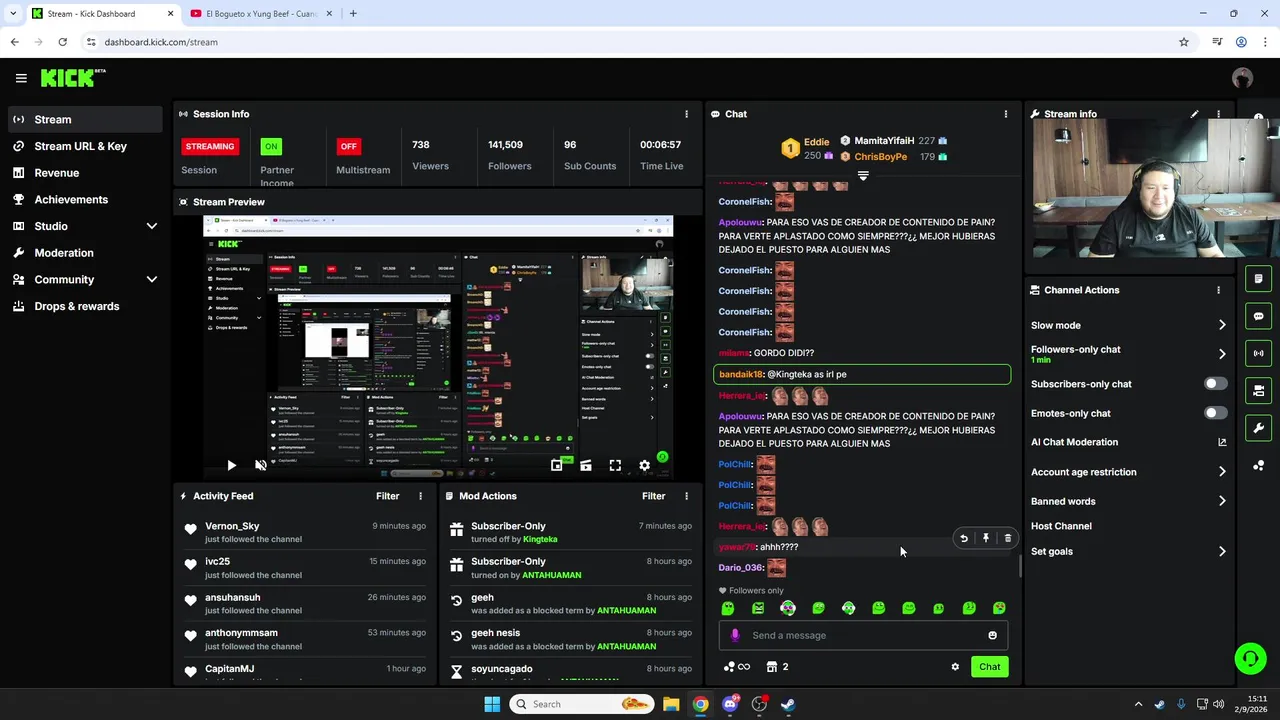Viewport: 1280px width, 720px height.
Task: Click the channel points infinity icon
Action: (x=737, y=667)
